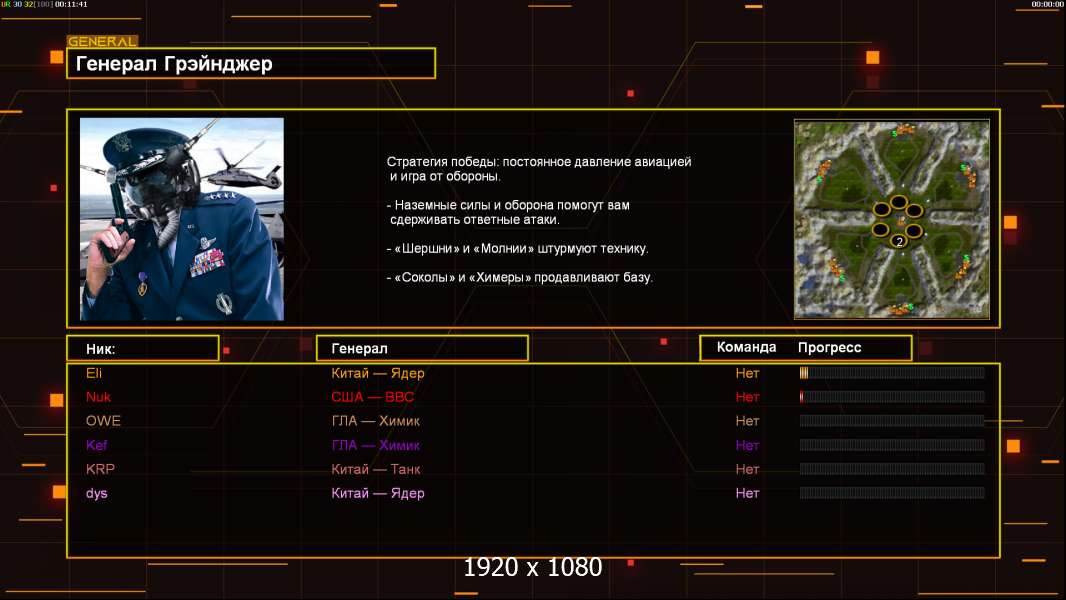Click Nuk's loading progress bar
This screenshot has width=1066, height=600.
892,397
